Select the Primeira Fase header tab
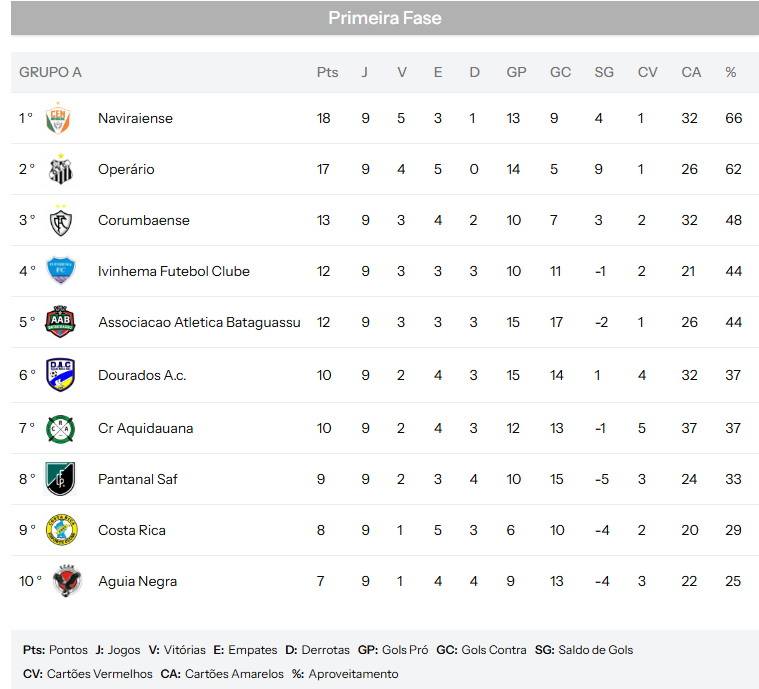The width and height of the screenshot is (759, 689). pyautogui.click(x=385, y=18)
